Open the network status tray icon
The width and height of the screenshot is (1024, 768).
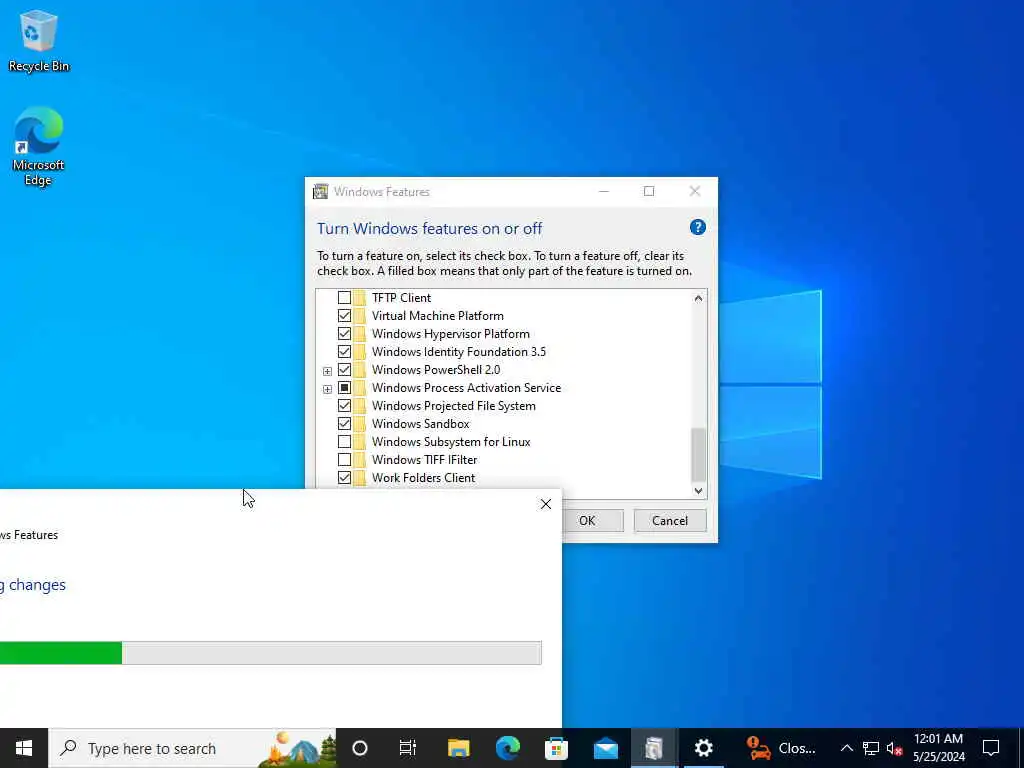click(871, 748)
